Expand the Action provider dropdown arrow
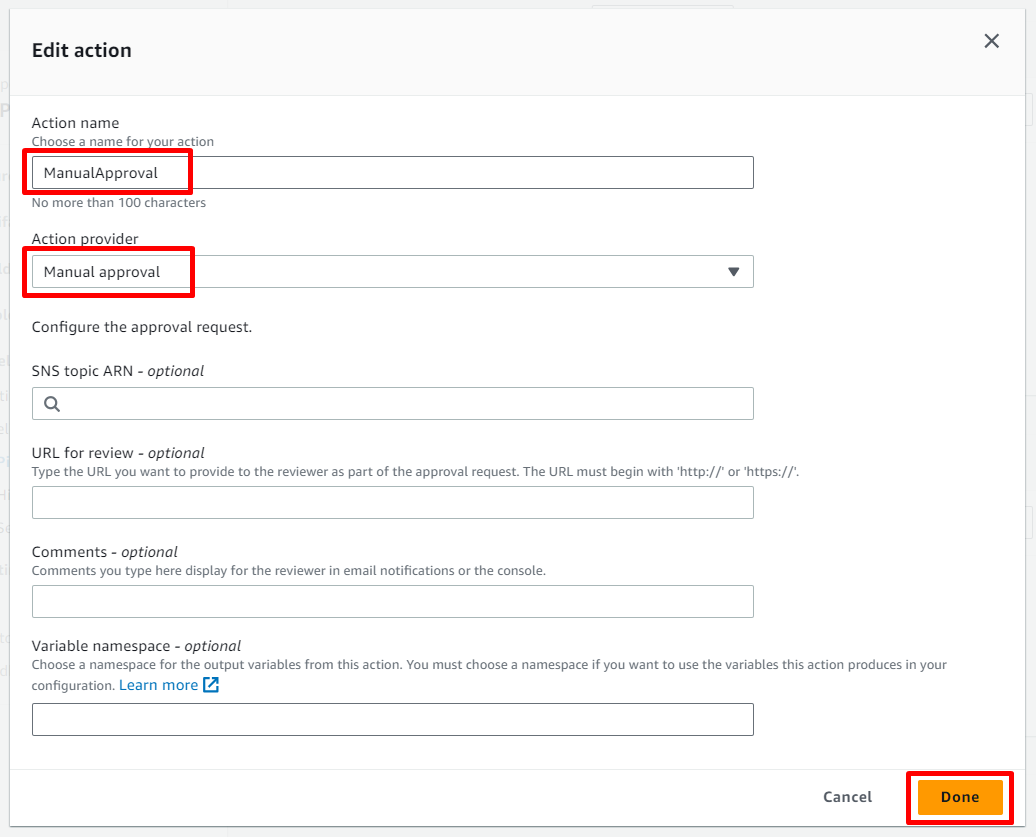Viewport: 1036px width, 837px height. (x=733, y=272)
